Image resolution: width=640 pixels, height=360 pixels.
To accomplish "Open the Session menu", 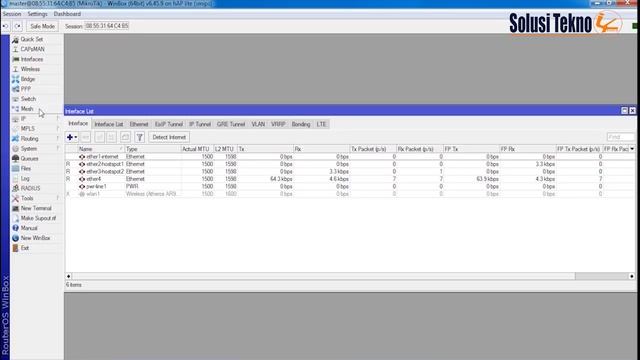I will click(x=12, y=14).
